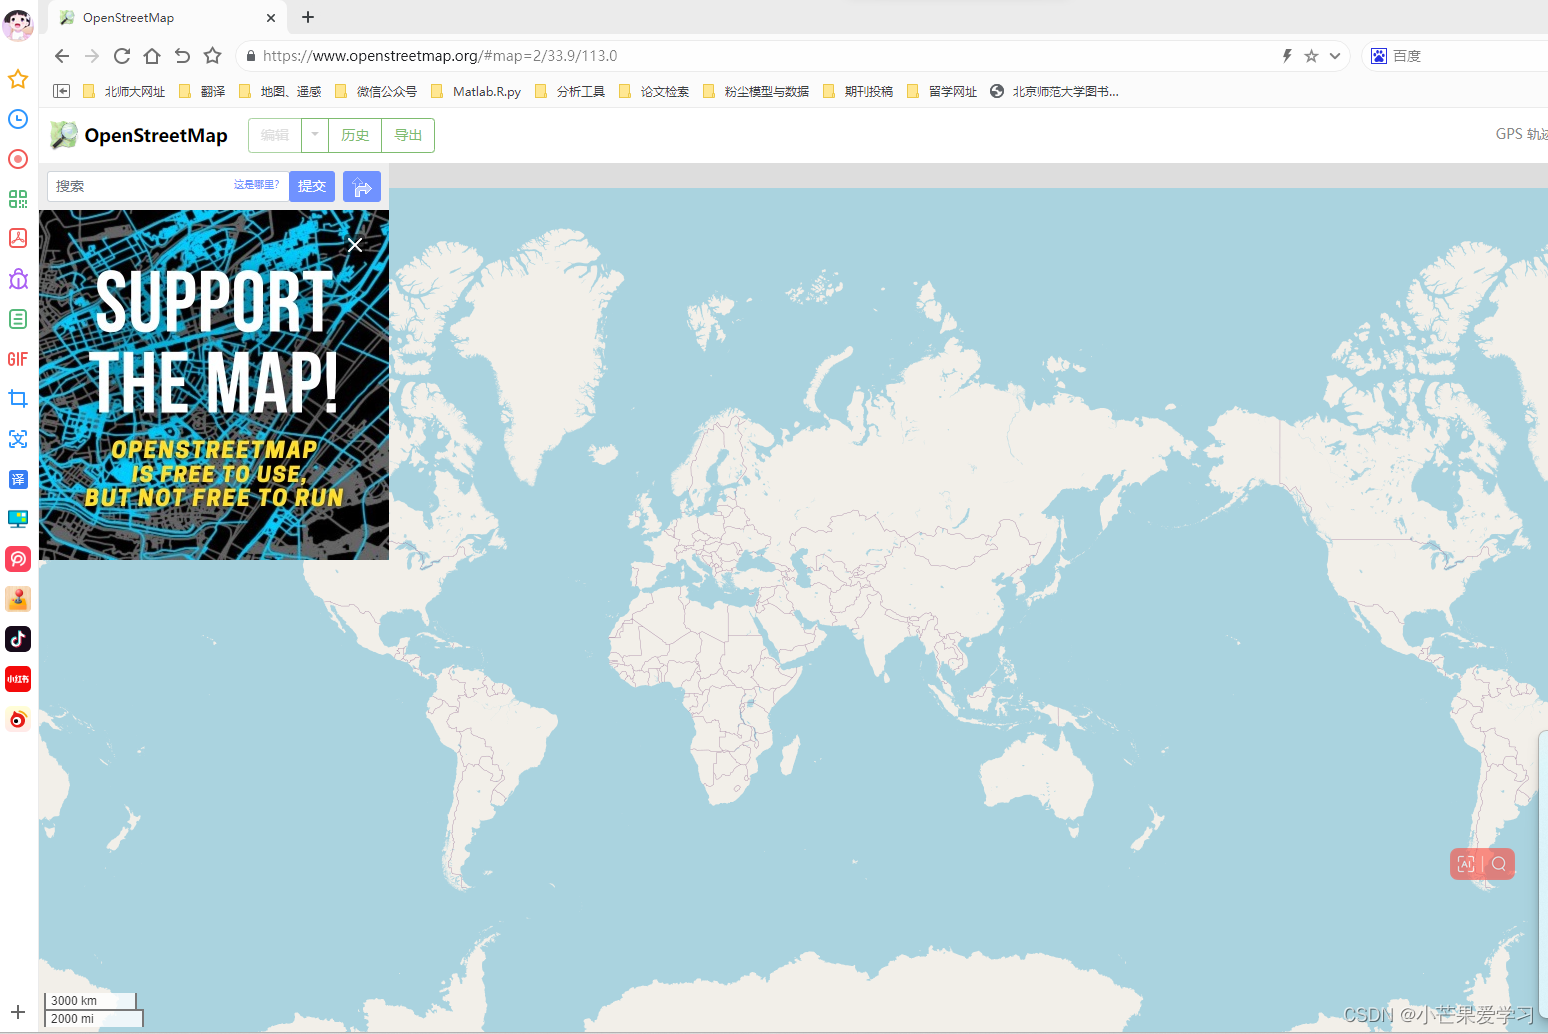Click the Support the Map banner image
Screen dimensions: 1548x1034
[214, 385]
